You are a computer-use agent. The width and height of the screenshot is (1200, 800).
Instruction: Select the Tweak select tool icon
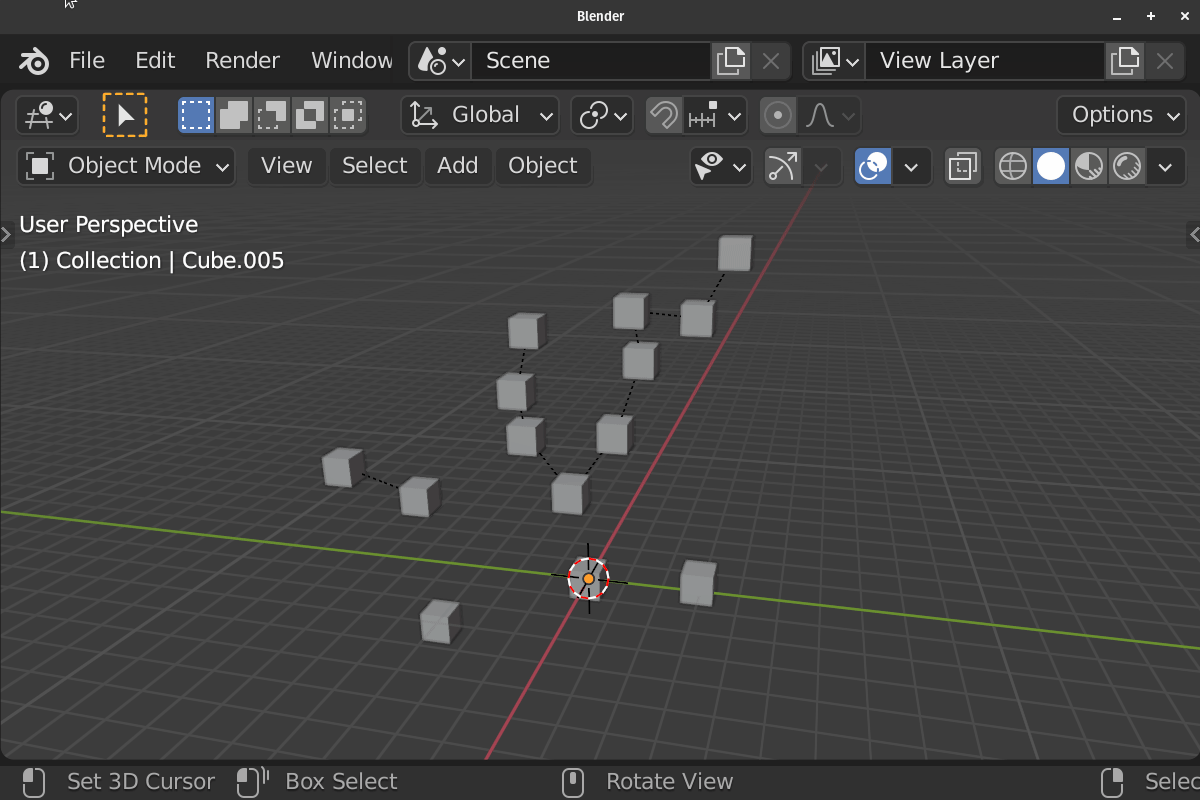click(125, 115)
